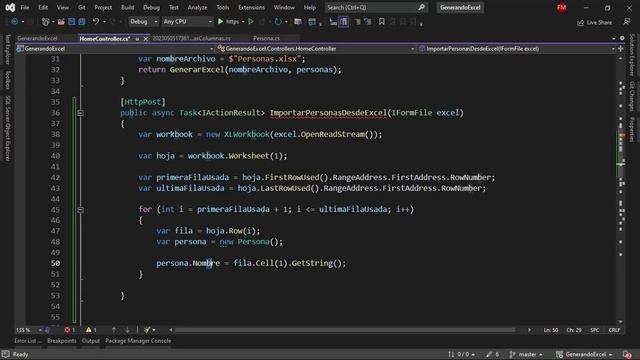Screen dimensions: 640x360
Task: Click the Undo icon
Action: coord(96,22)
